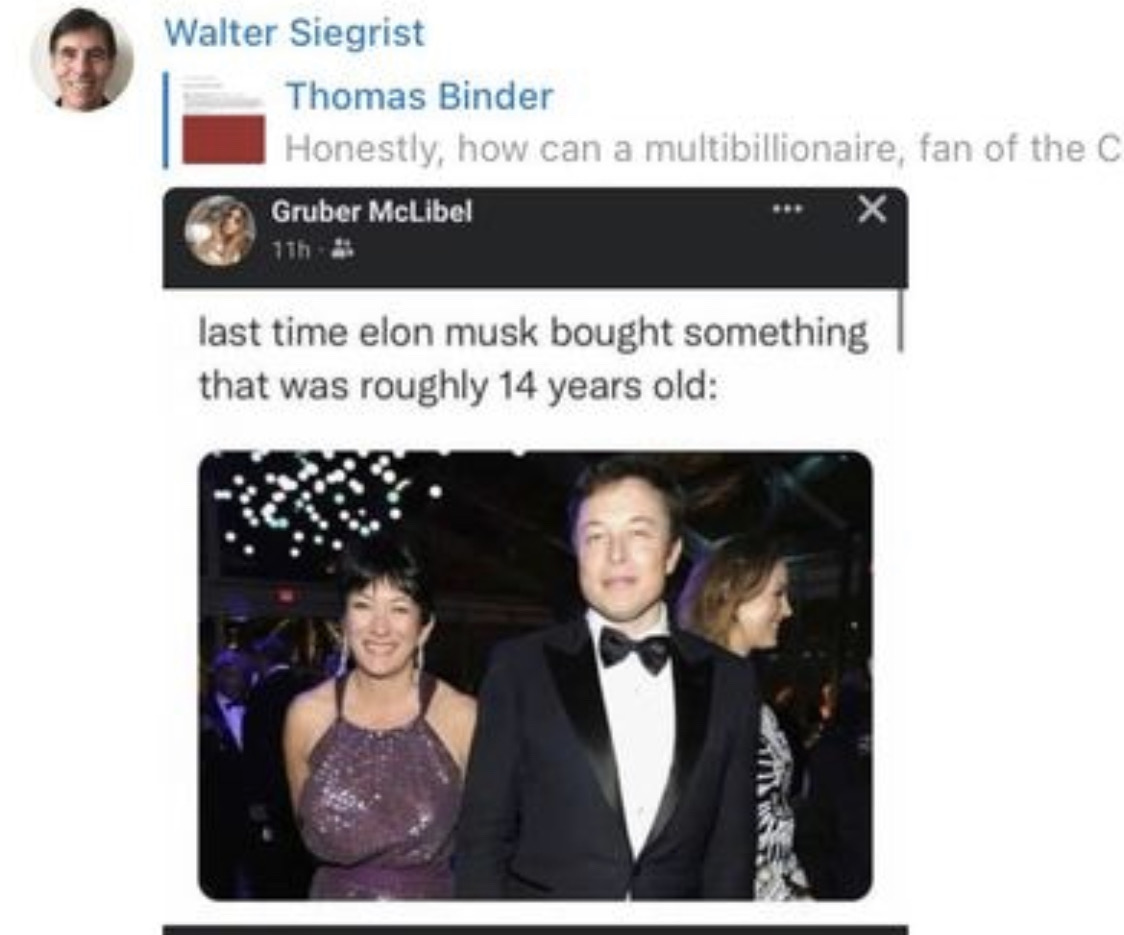Click the 11h post timestamp
The height and width of the screenshot is (935, 1124).
click(291, 250)
